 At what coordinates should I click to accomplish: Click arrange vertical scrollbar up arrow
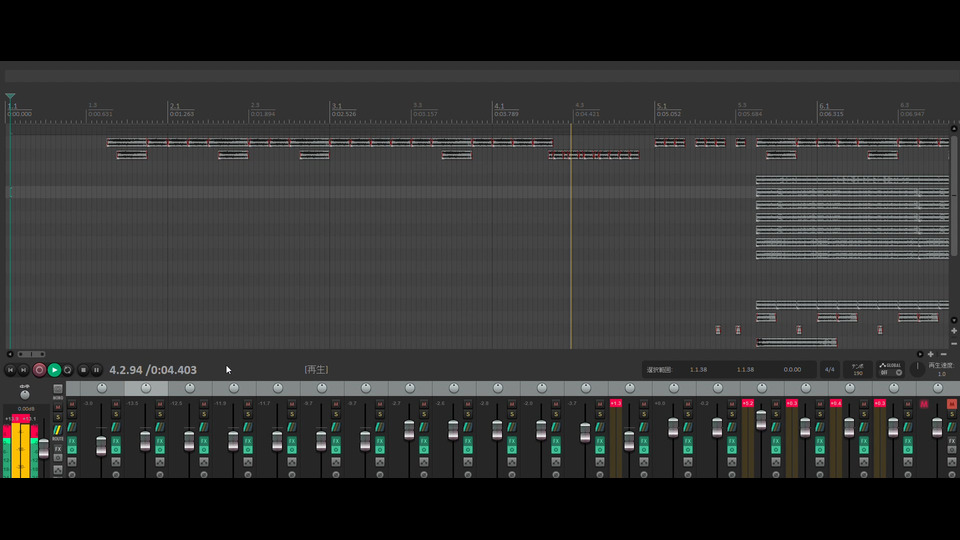coord(954,129)
